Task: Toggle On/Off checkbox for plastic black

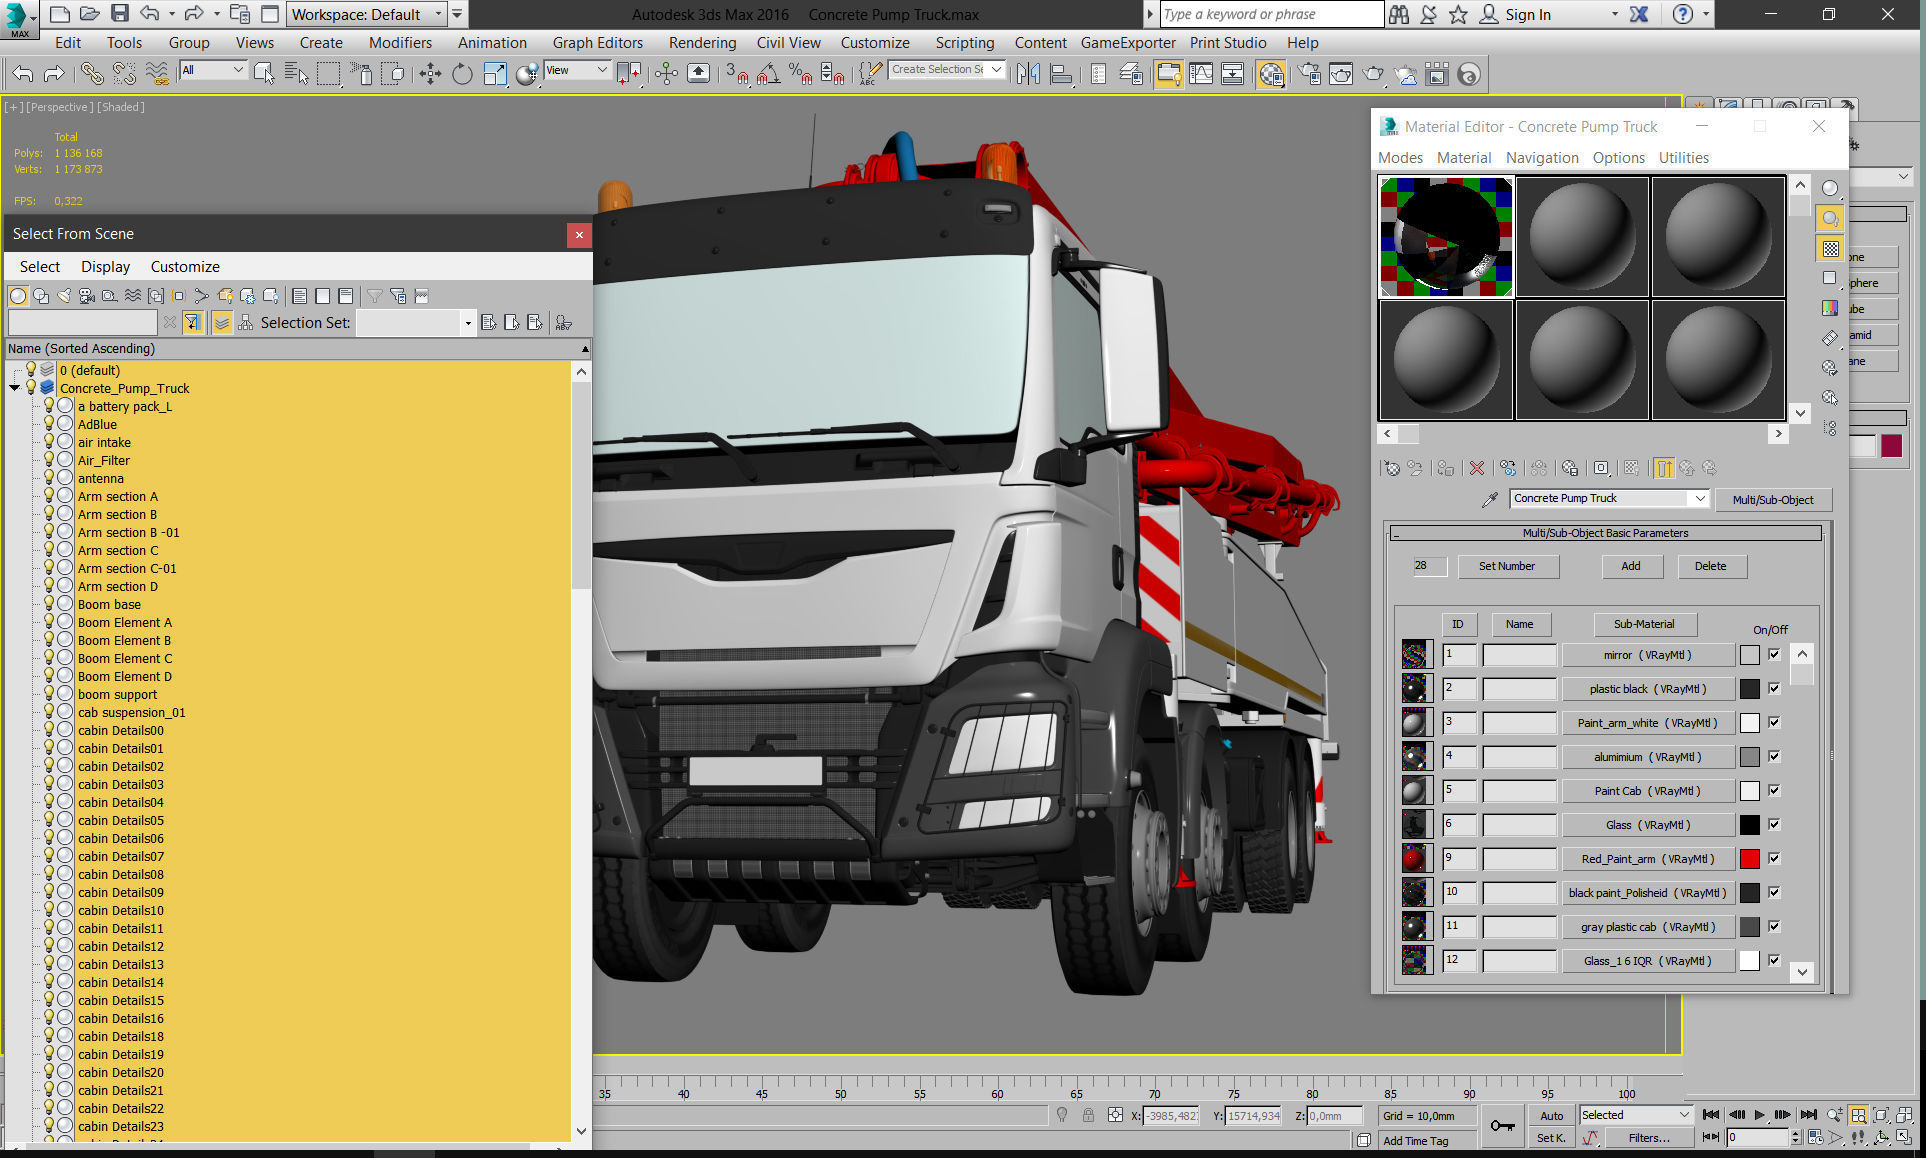Action: pos(1774,689)
